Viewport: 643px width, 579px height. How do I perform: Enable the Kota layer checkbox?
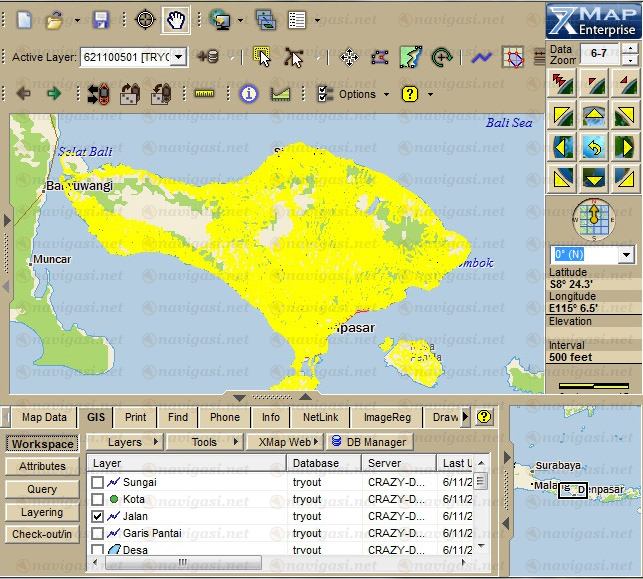[x=97, y=499]
